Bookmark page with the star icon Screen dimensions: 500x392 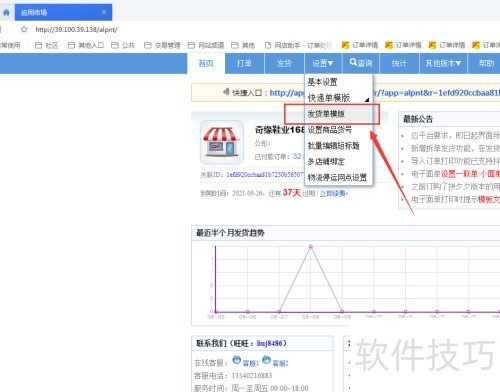coord(24,30)
